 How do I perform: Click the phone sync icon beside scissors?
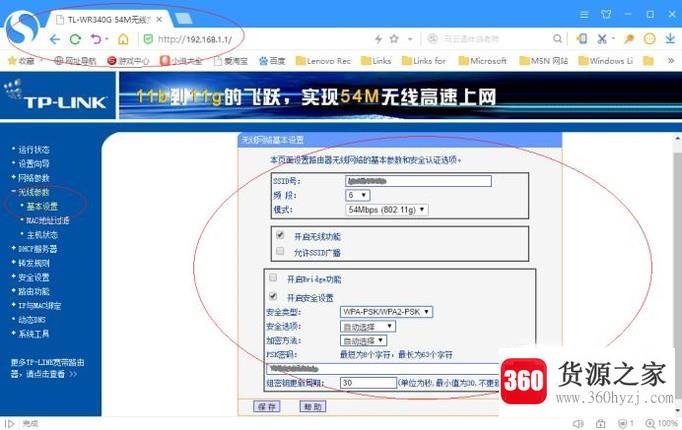point(582,39)
